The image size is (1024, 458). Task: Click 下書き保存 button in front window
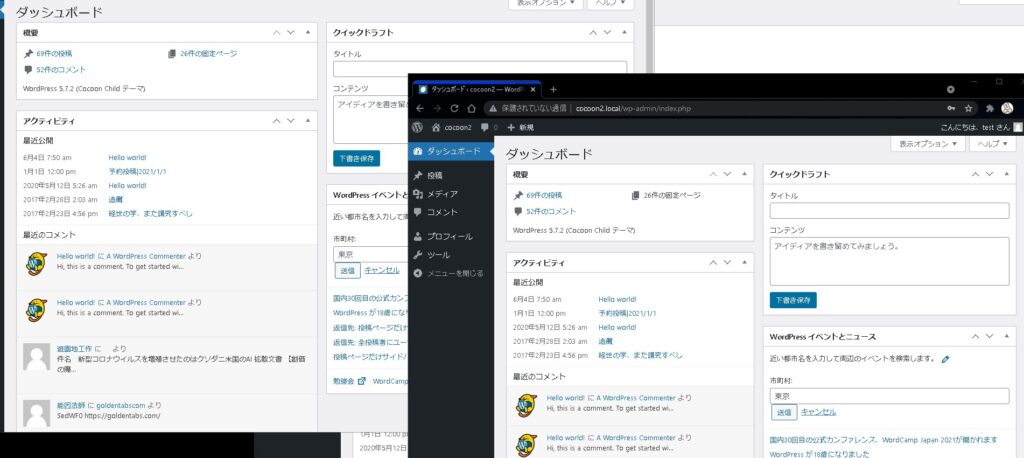pyautogui.click(x=794, y=299)
